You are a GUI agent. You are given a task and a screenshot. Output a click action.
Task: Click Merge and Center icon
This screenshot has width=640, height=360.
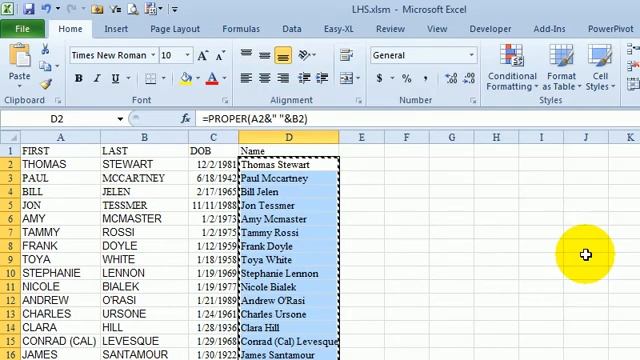[346, 78]
